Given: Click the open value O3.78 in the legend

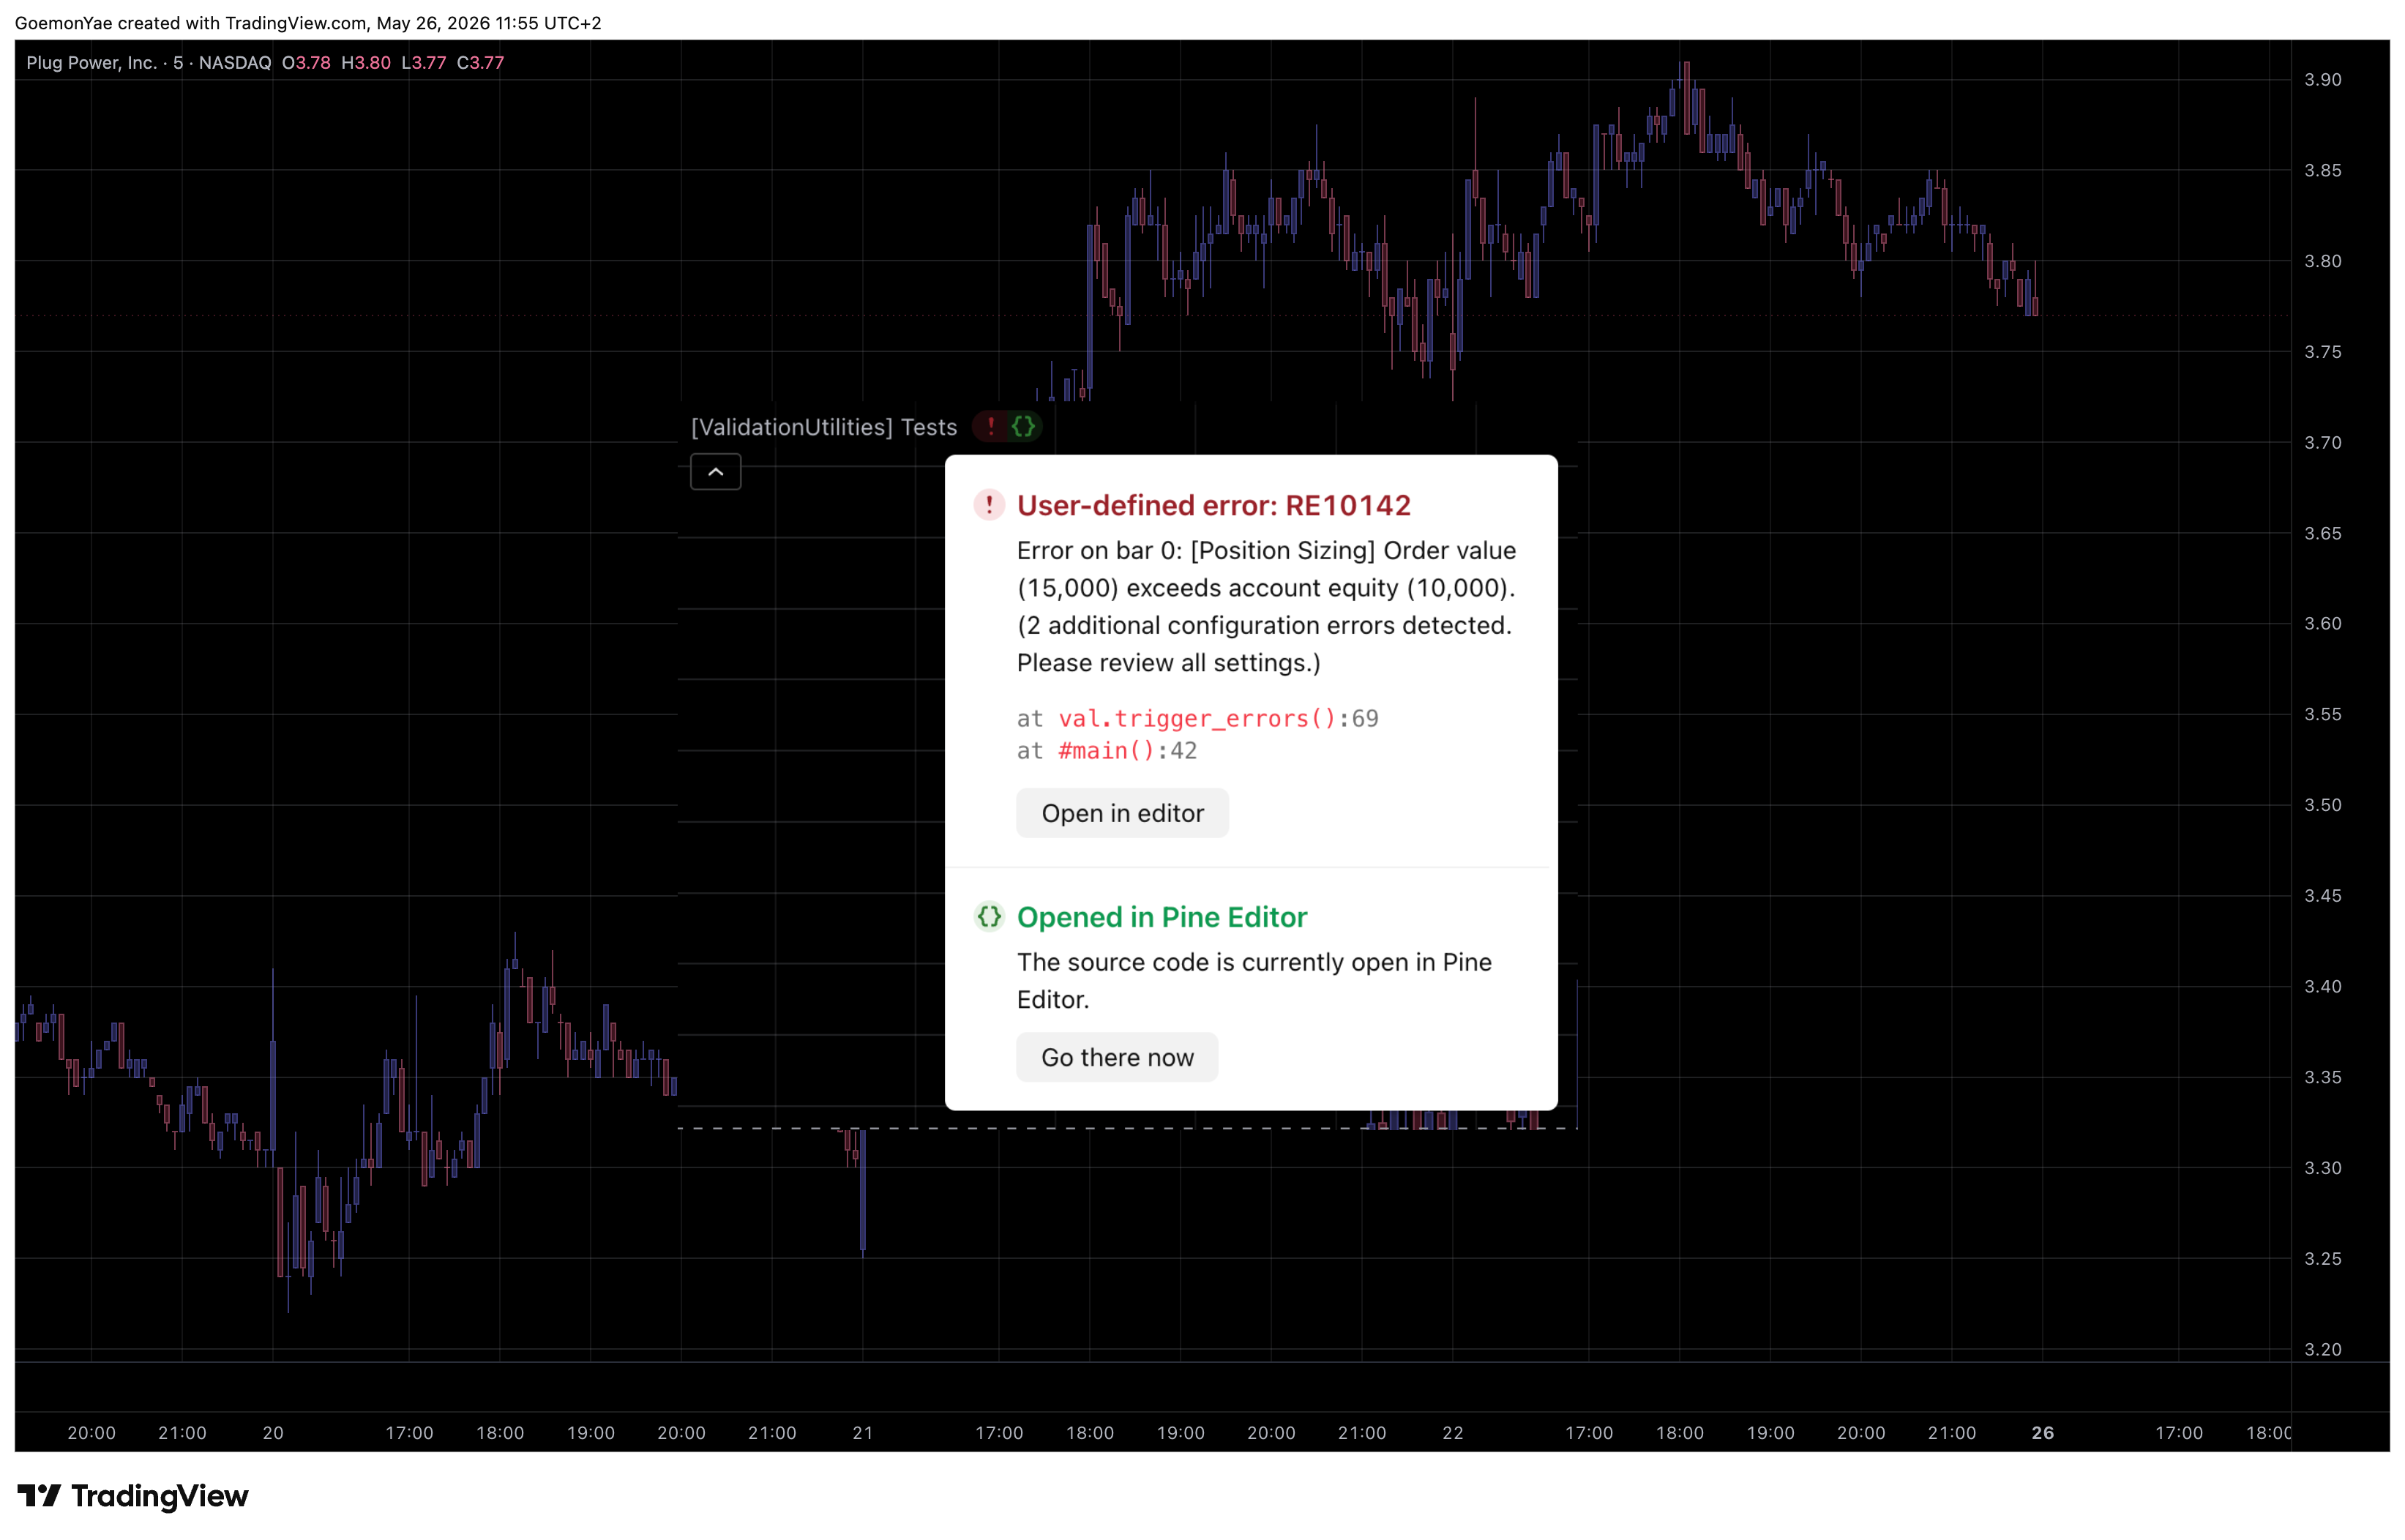Looking at the screenshot, I should (306, 62).
